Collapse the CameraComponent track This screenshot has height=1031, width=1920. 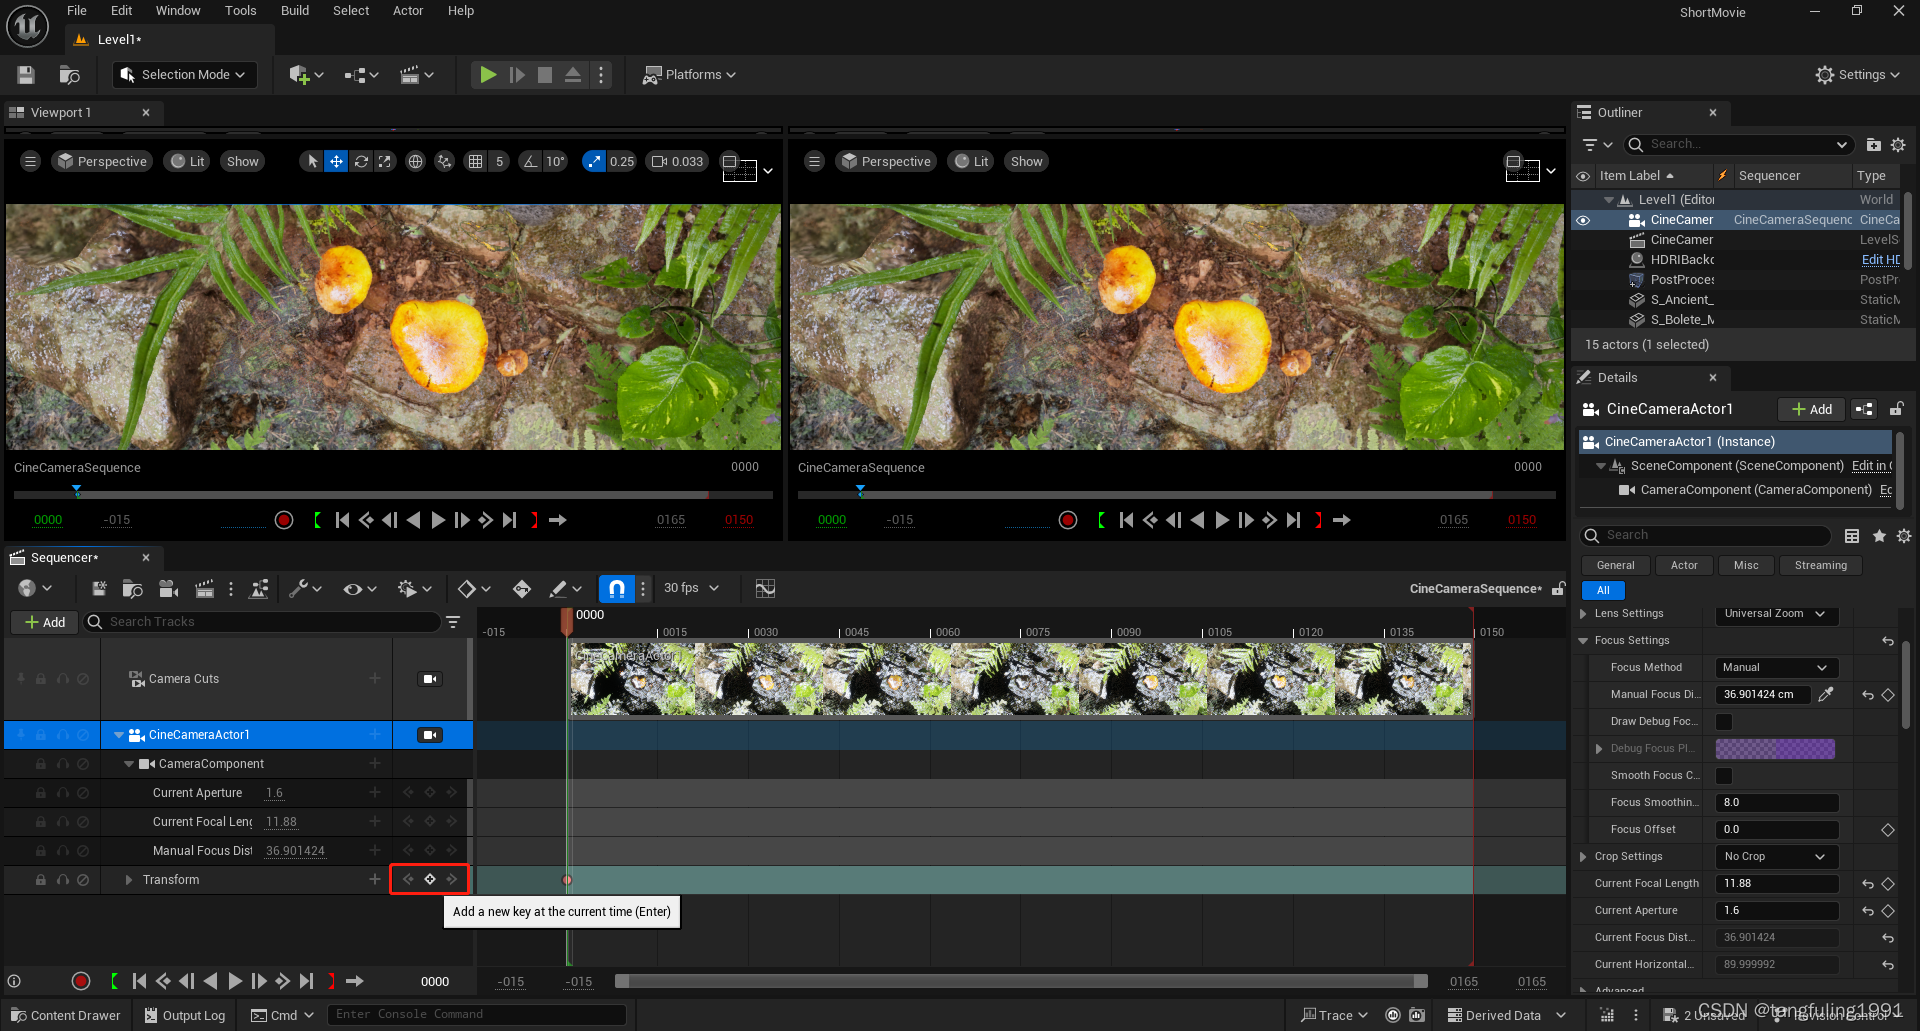pos(129,764)
